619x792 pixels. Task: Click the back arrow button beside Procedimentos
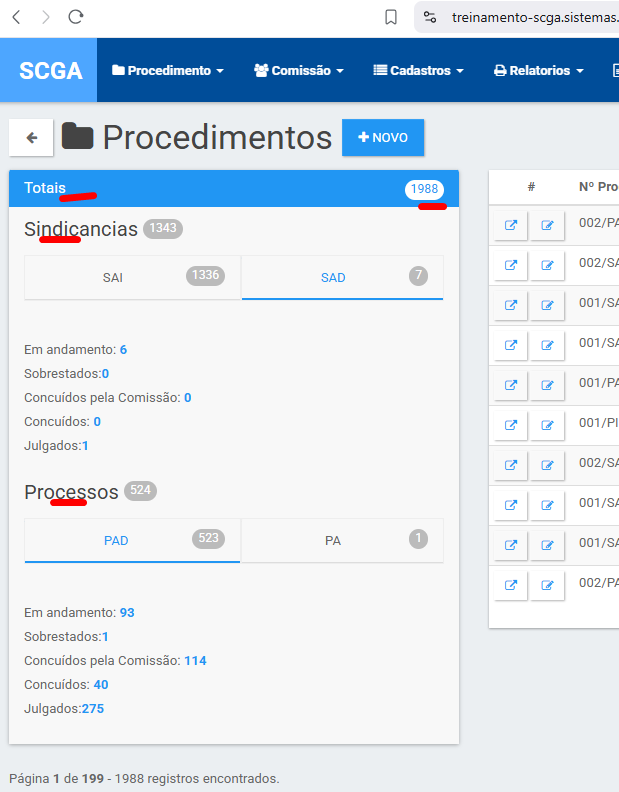click(x=31, y=138)
